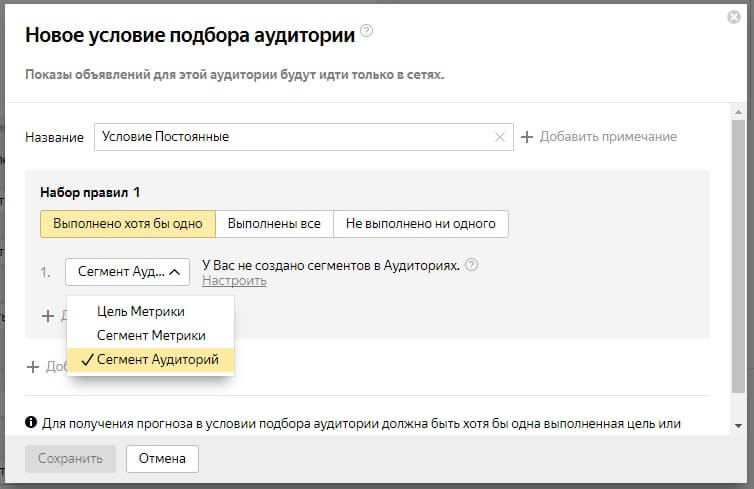Screen dimensions: 754x489
Task: Click the plus icon to add a new rule set
Action: coord(33,367)
